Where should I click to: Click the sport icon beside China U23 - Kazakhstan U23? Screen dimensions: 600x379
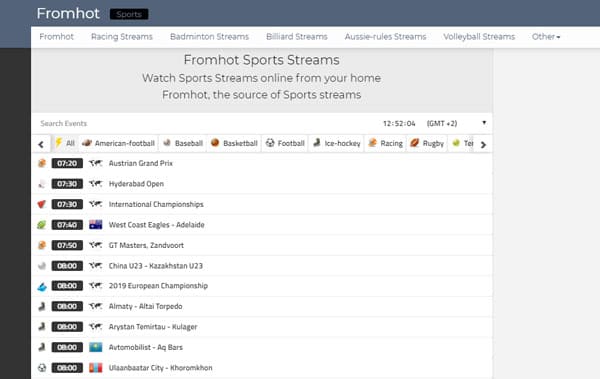42,266
